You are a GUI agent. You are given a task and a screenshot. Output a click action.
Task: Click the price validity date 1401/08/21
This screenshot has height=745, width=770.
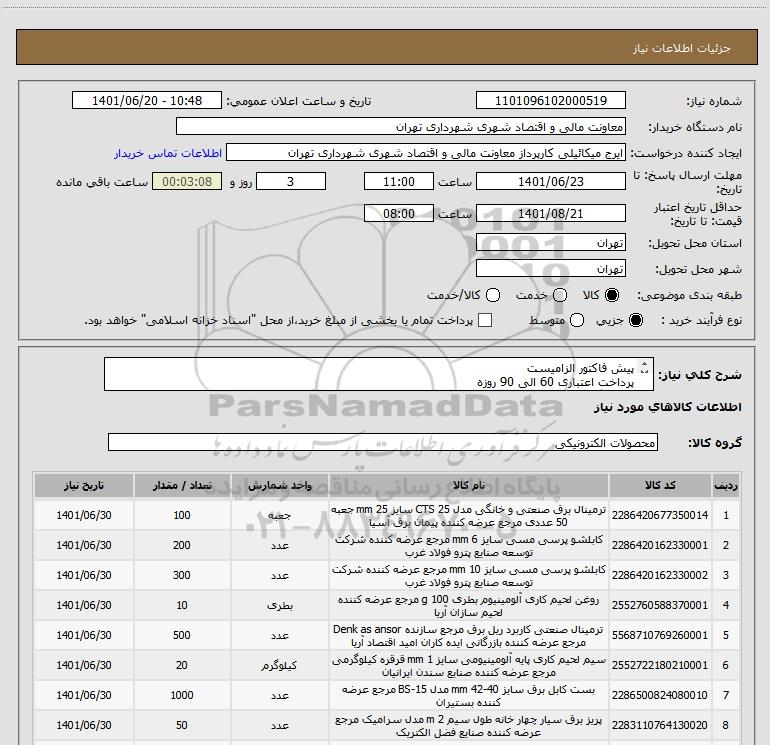pyautogui.click(x=550, y=213)
